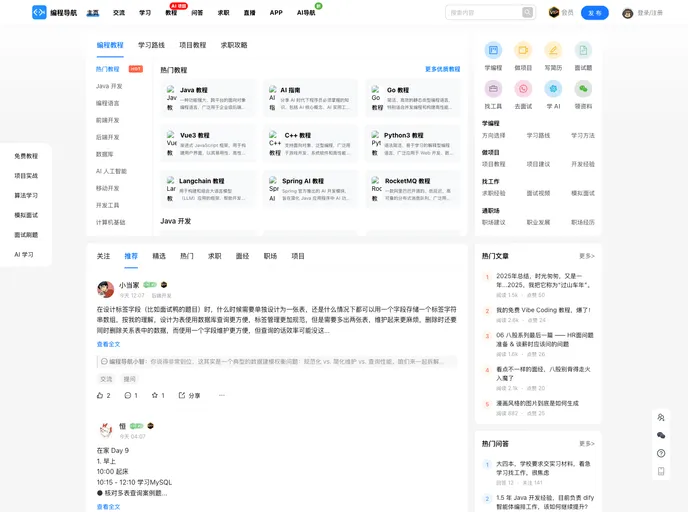
Task: Click the 交流 tag under 小当家's post
Action: pos(106,379)
